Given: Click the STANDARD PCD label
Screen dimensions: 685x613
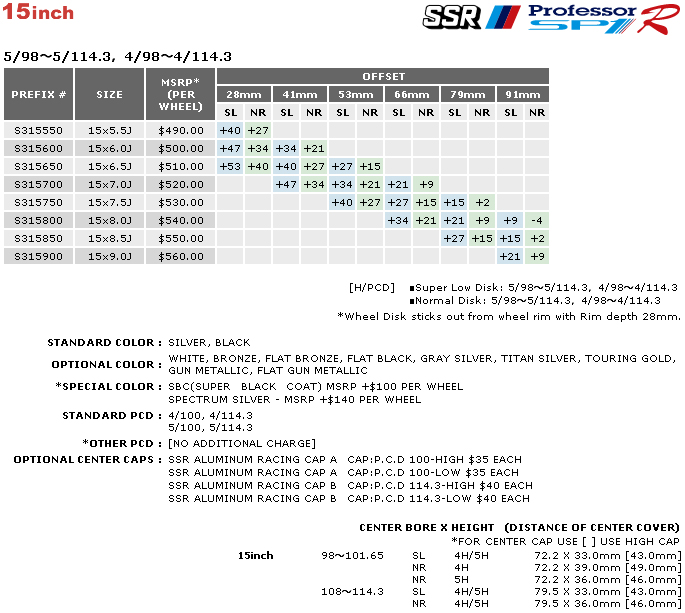Looking at the screenshot, I should (x=112, y=416).
